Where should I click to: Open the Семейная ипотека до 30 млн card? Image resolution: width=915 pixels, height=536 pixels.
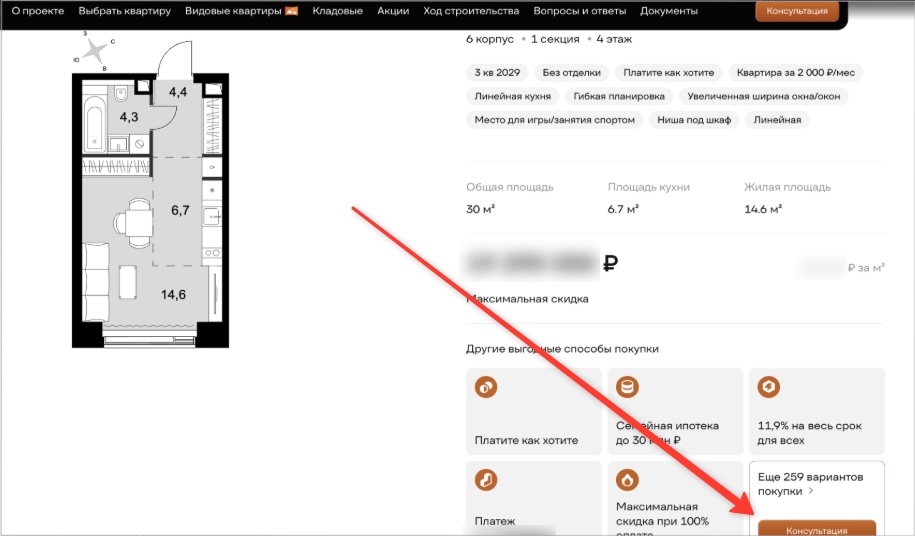(x=675, y=411)
